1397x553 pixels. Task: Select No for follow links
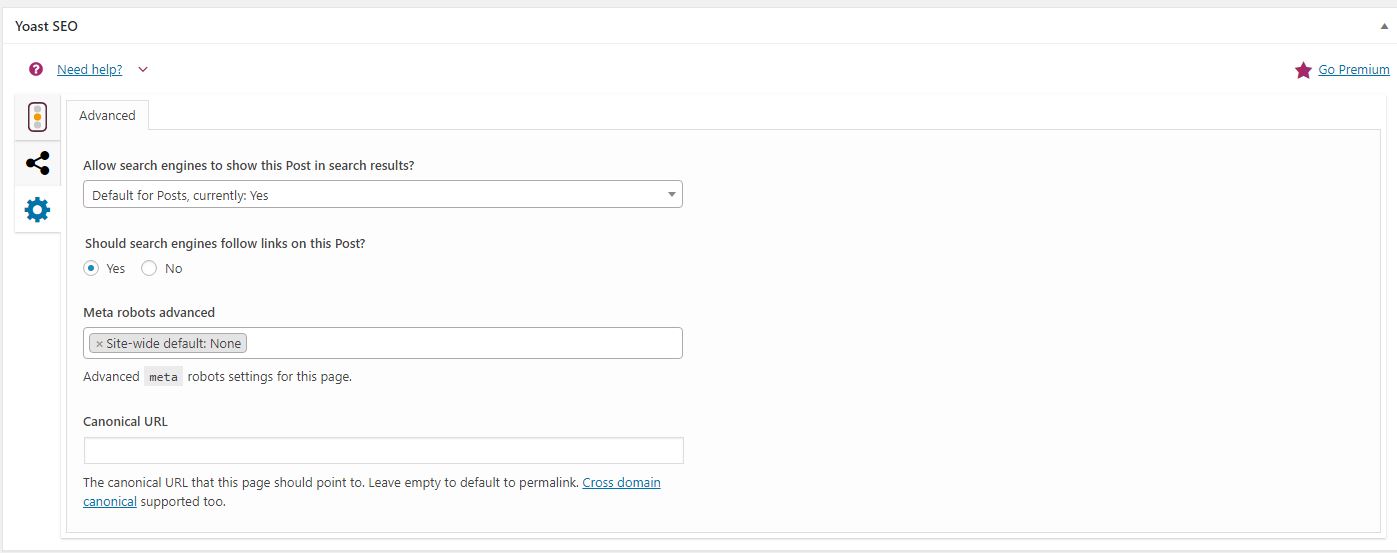coord(149,268)
